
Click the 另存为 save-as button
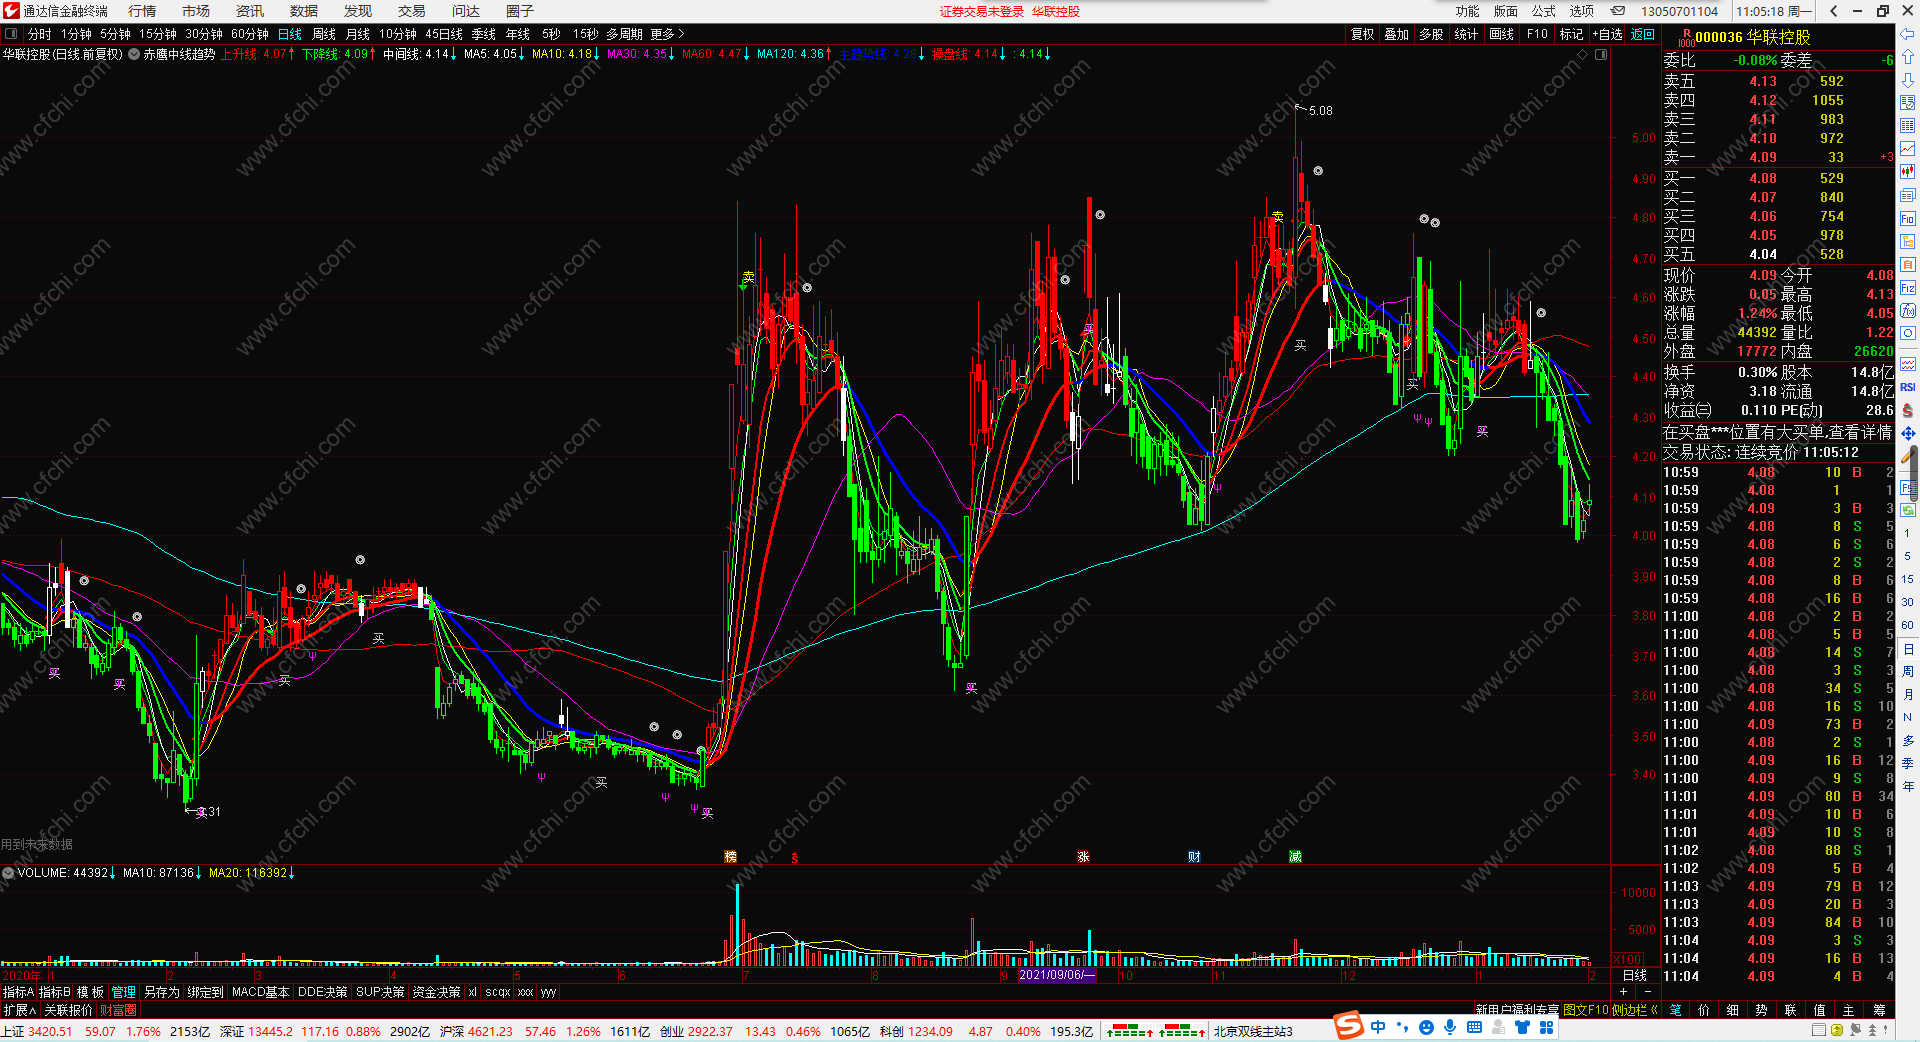[162, 992]
